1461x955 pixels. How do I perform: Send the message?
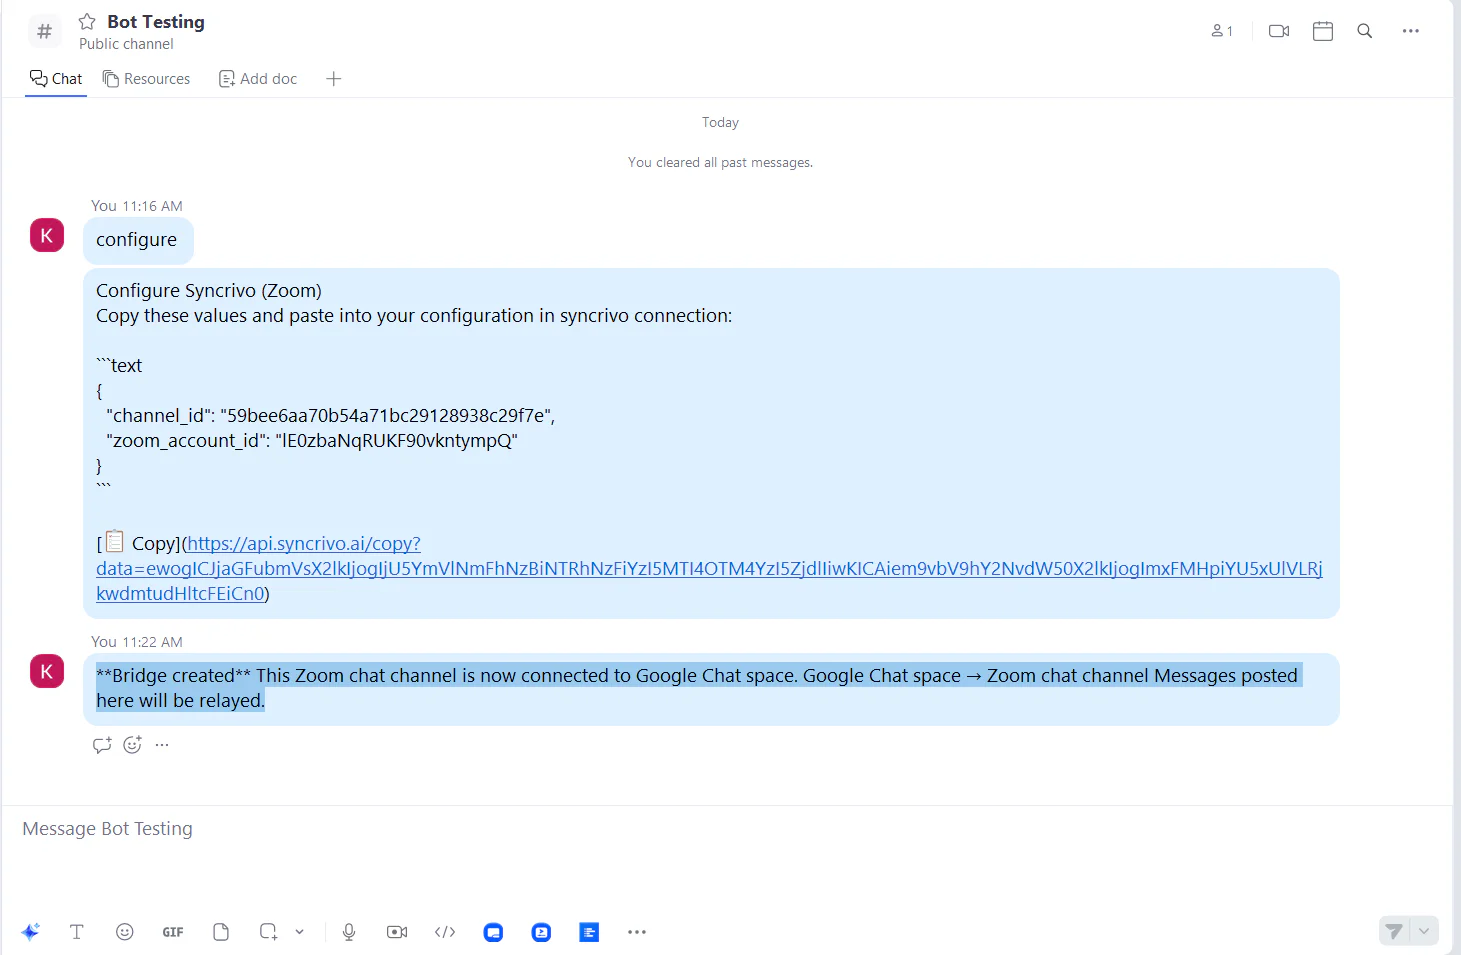(1394, 932)
